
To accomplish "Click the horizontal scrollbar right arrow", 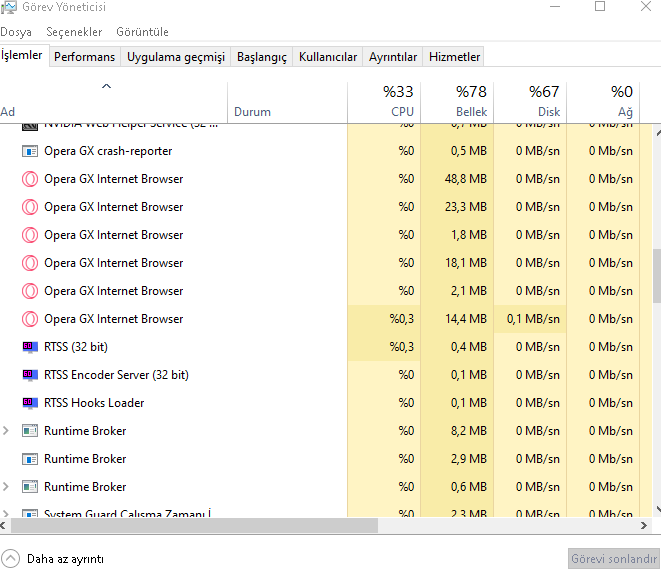I will point(644,526).
